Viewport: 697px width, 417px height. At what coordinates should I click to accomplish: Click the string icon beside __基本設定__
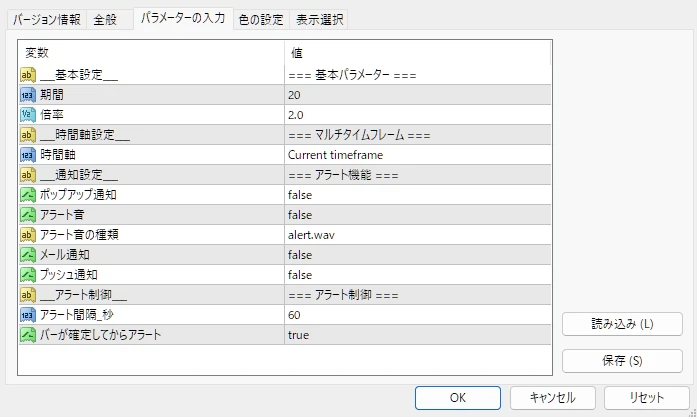[x=28, y=75]
